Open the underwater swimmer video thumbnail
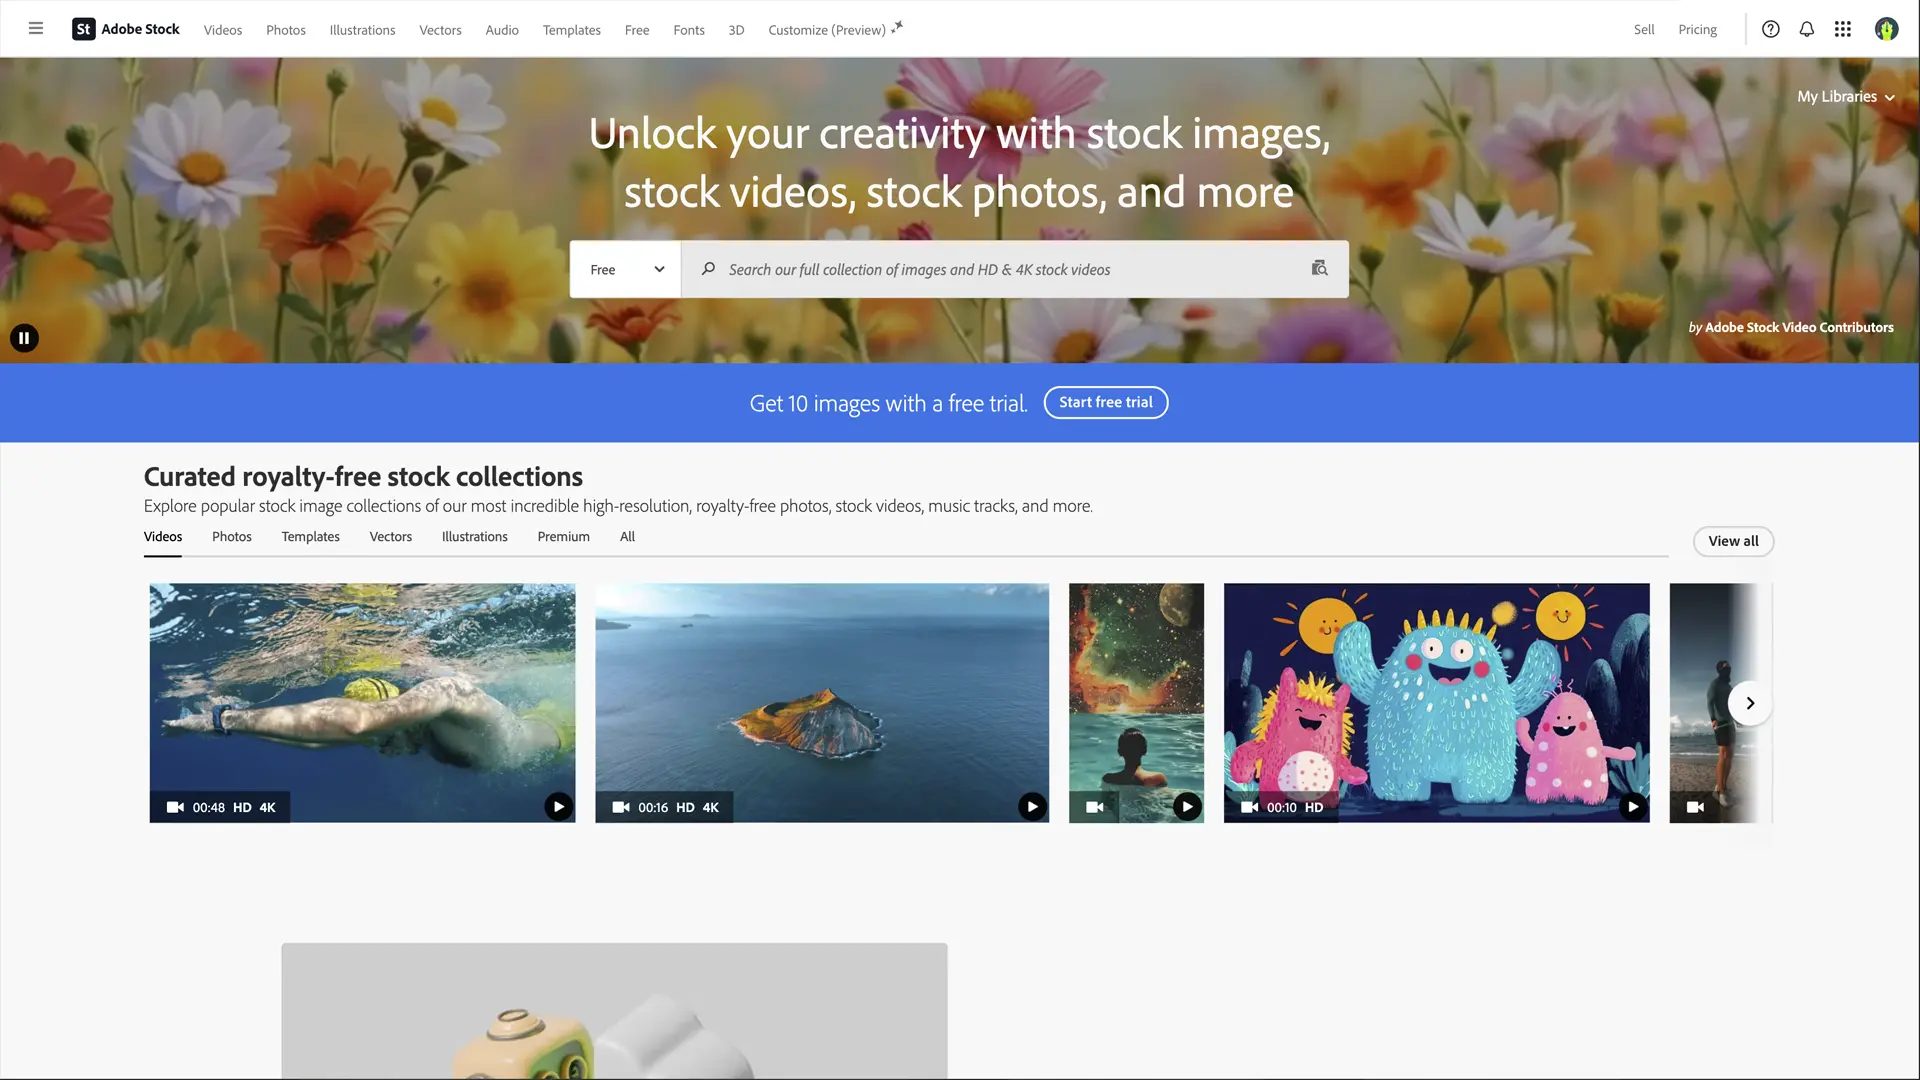 [x=362, y=703]
